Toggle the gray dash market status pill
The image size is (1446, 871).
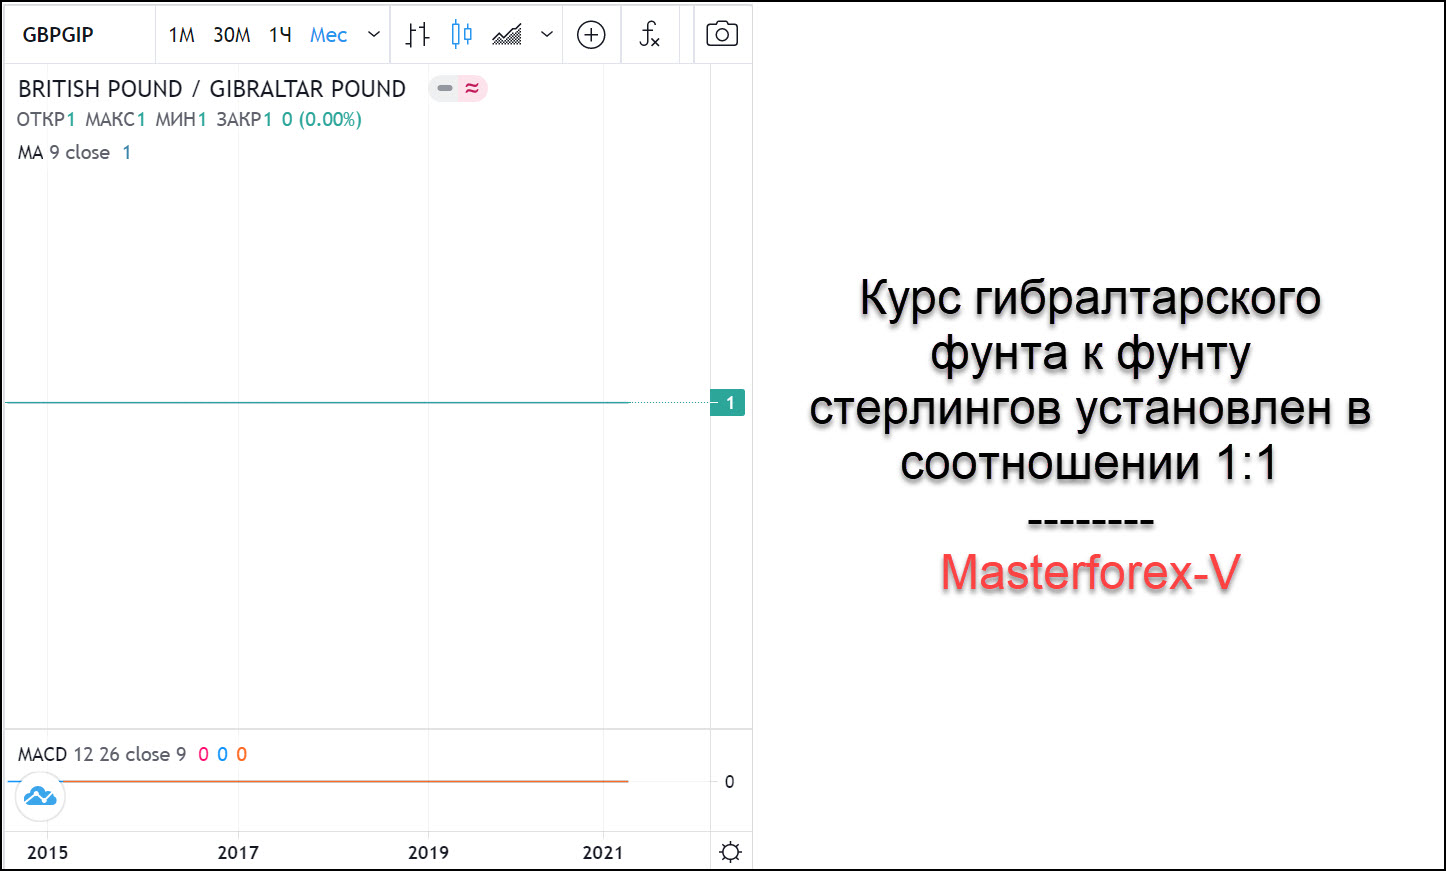[445, 88]
